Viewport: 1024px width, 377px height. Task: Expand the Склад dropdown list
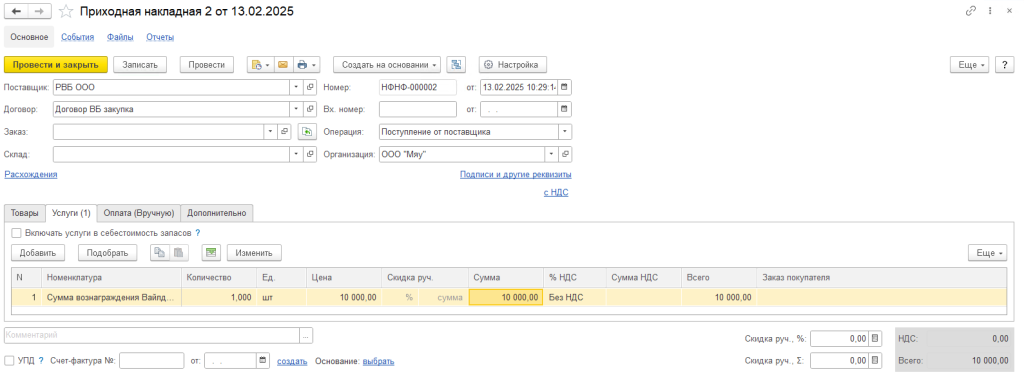pyautogui.click(x=296, y=154)
